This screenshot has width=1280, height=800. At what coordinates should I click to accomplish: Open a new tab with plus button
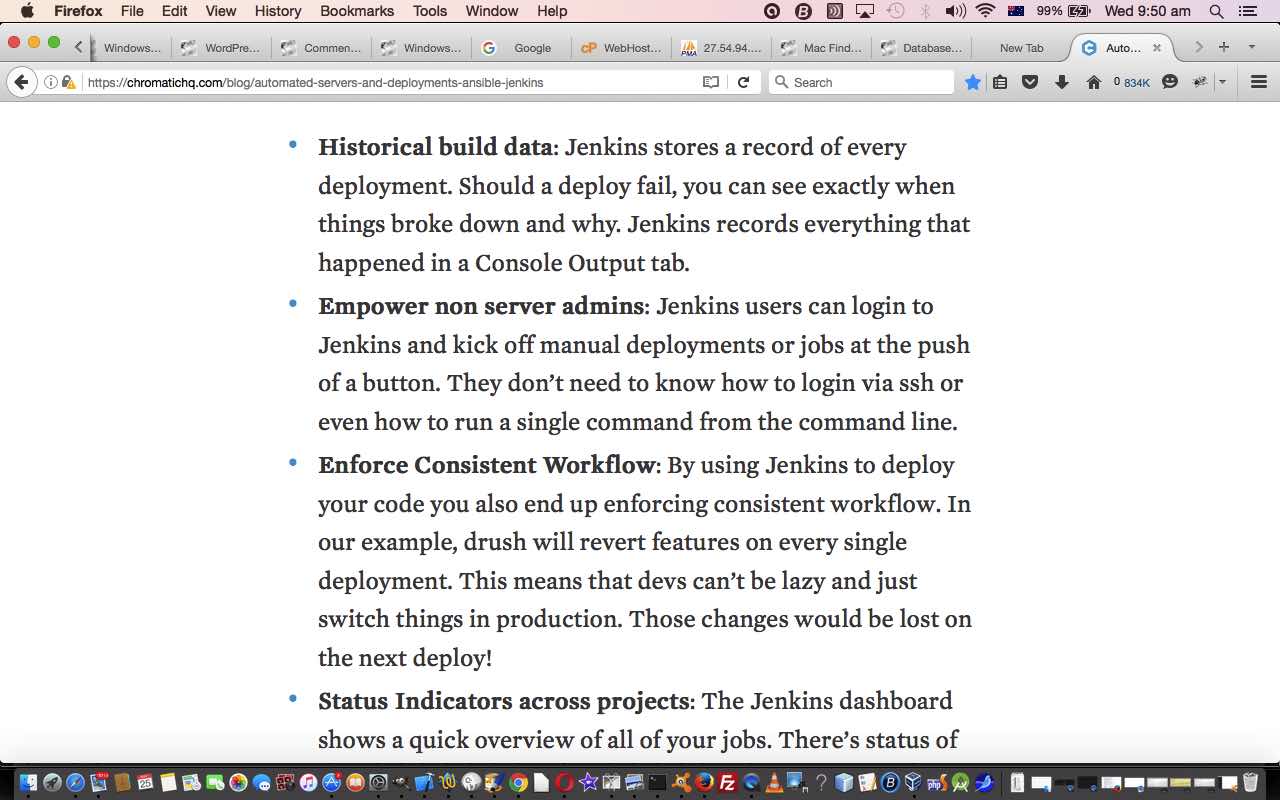coord(1223,47)
